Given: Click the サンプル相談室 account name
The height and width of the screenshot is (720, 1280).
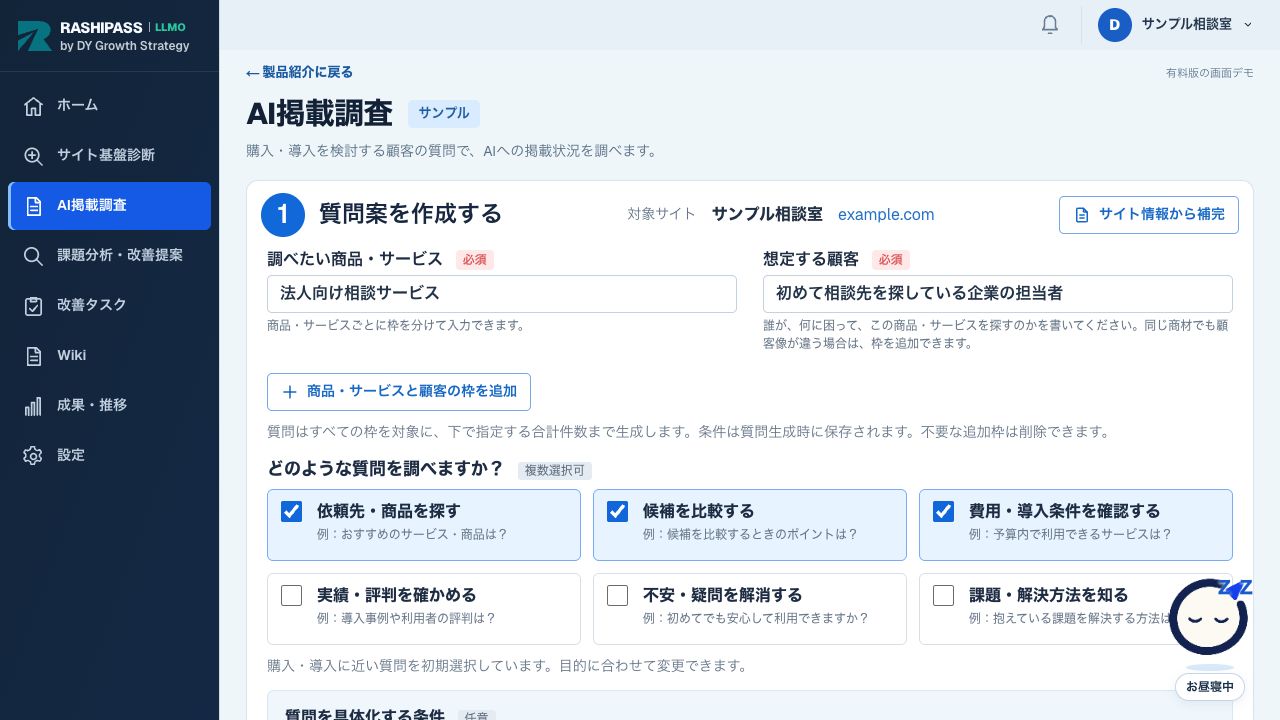Looking at the screenshot, I should (1187, 24).
